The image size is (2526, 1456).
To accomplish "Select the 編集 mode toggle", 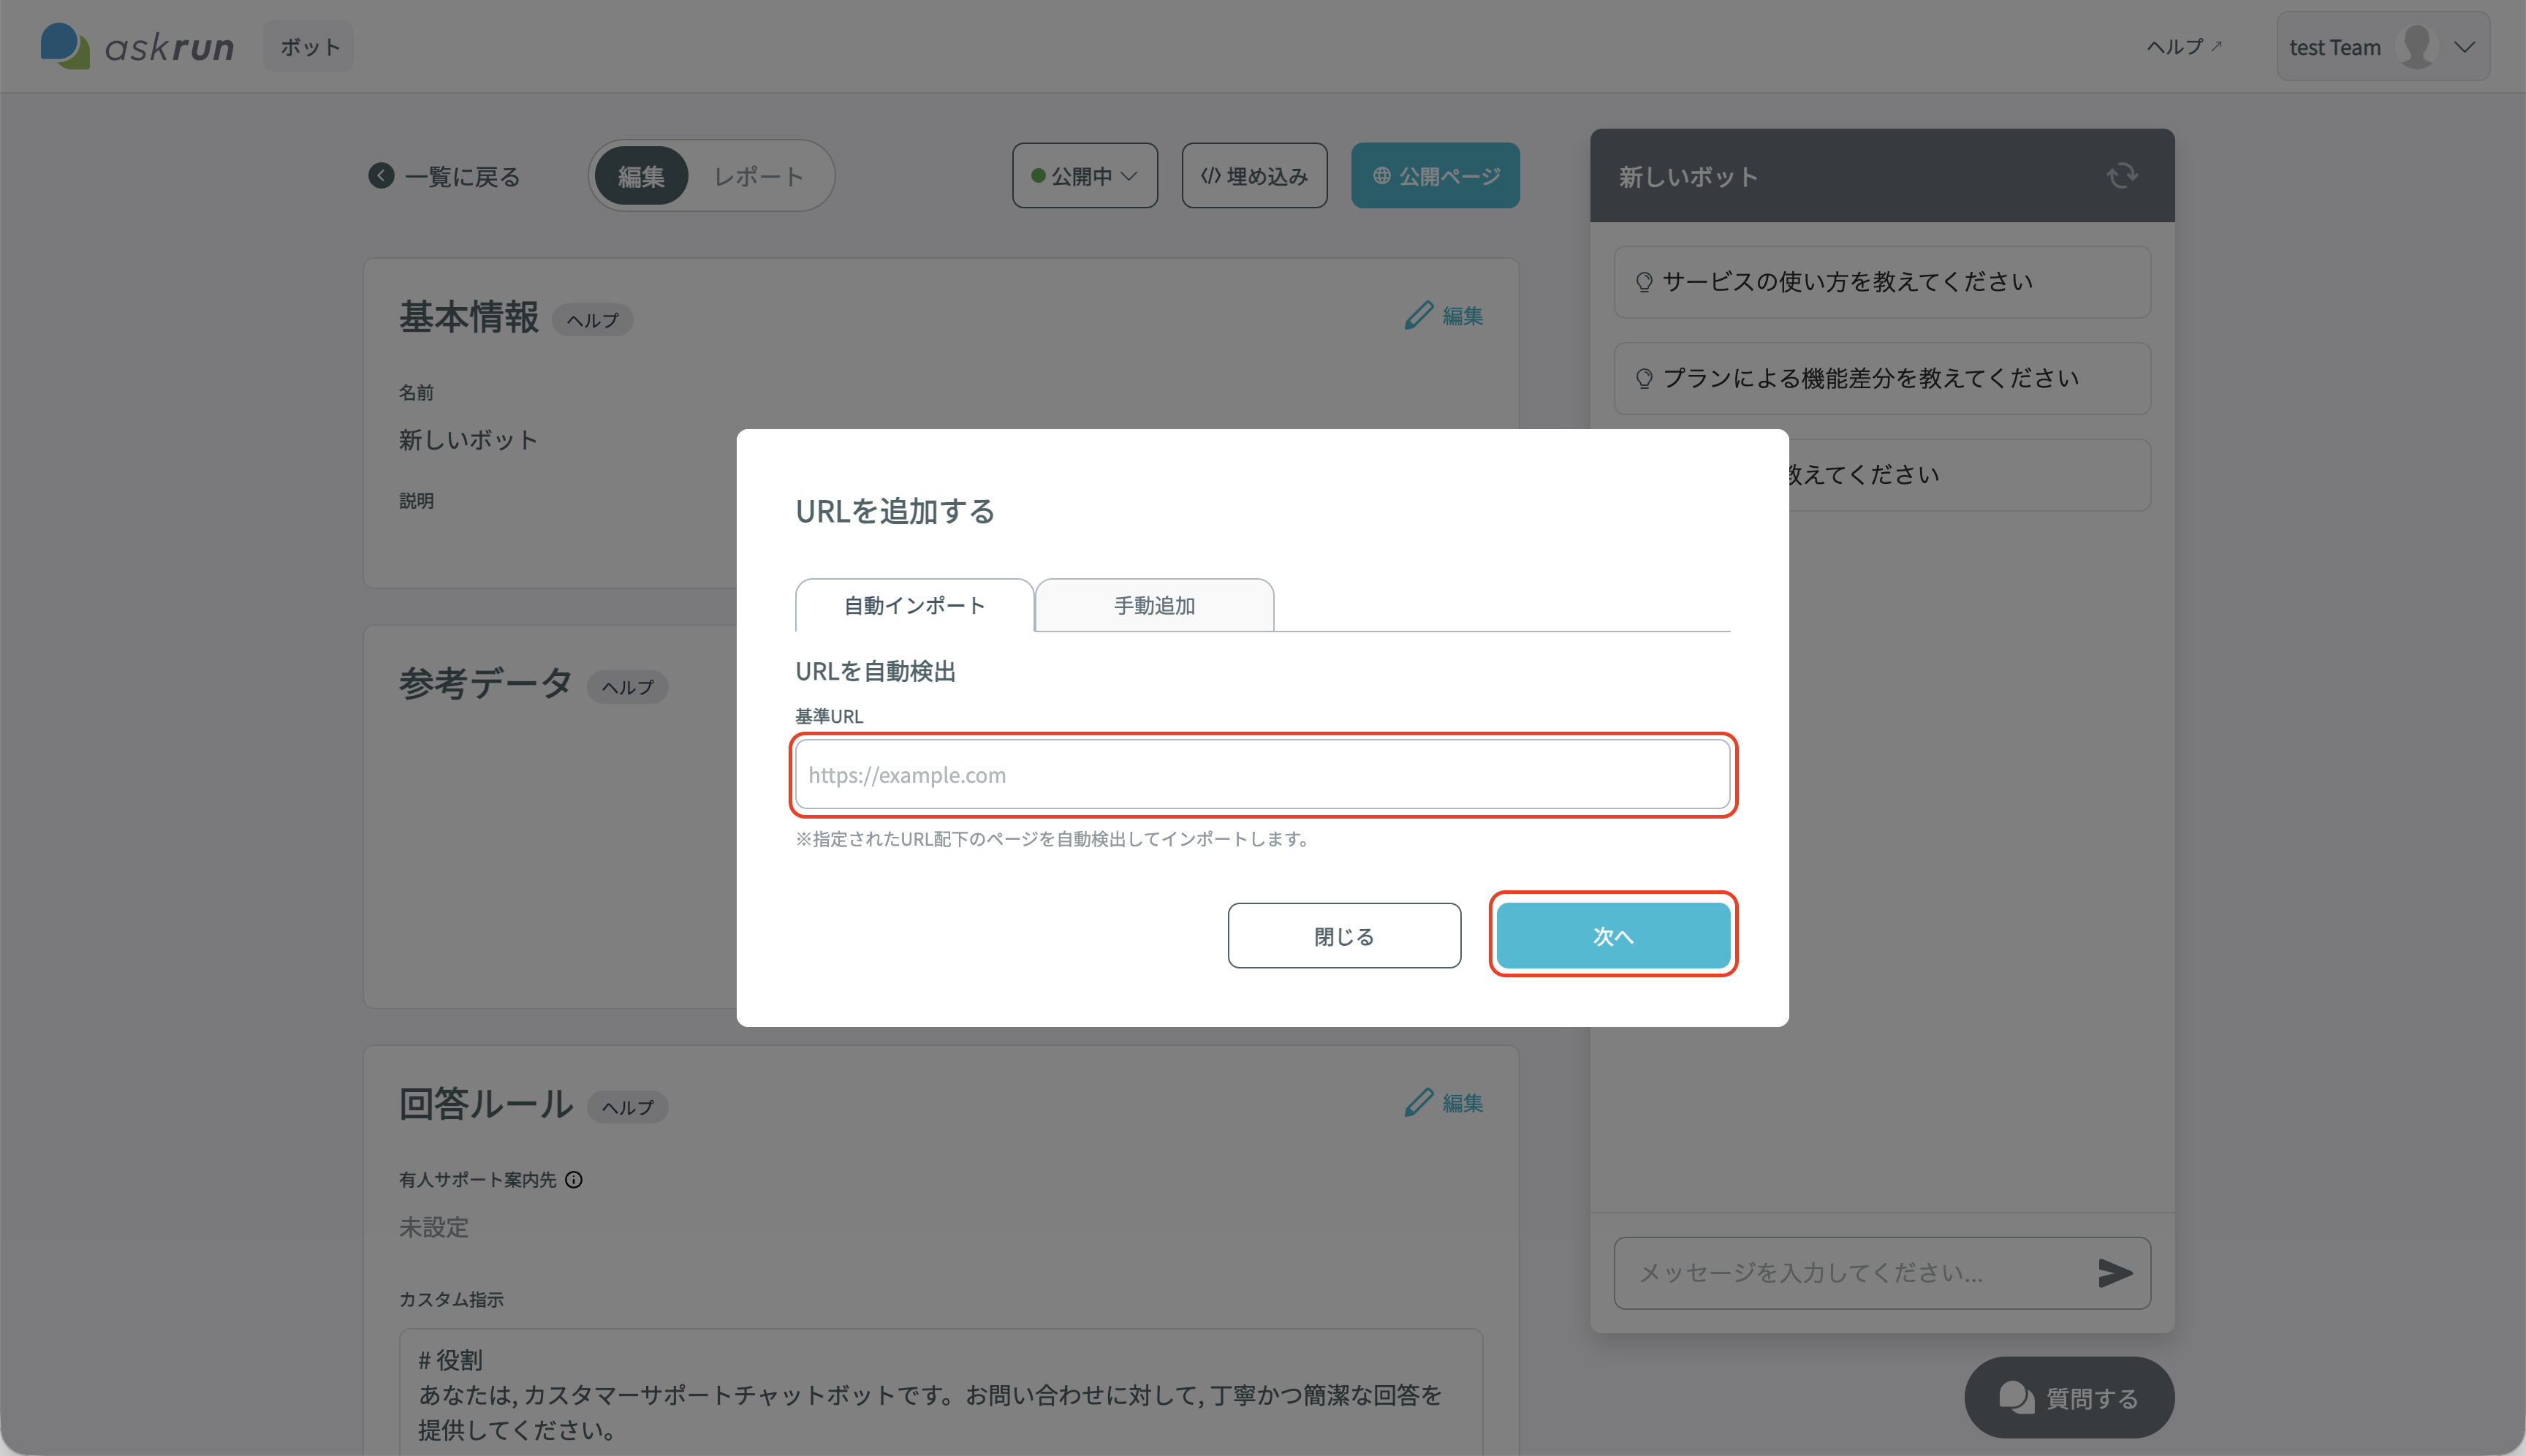I will coord(641,176).
